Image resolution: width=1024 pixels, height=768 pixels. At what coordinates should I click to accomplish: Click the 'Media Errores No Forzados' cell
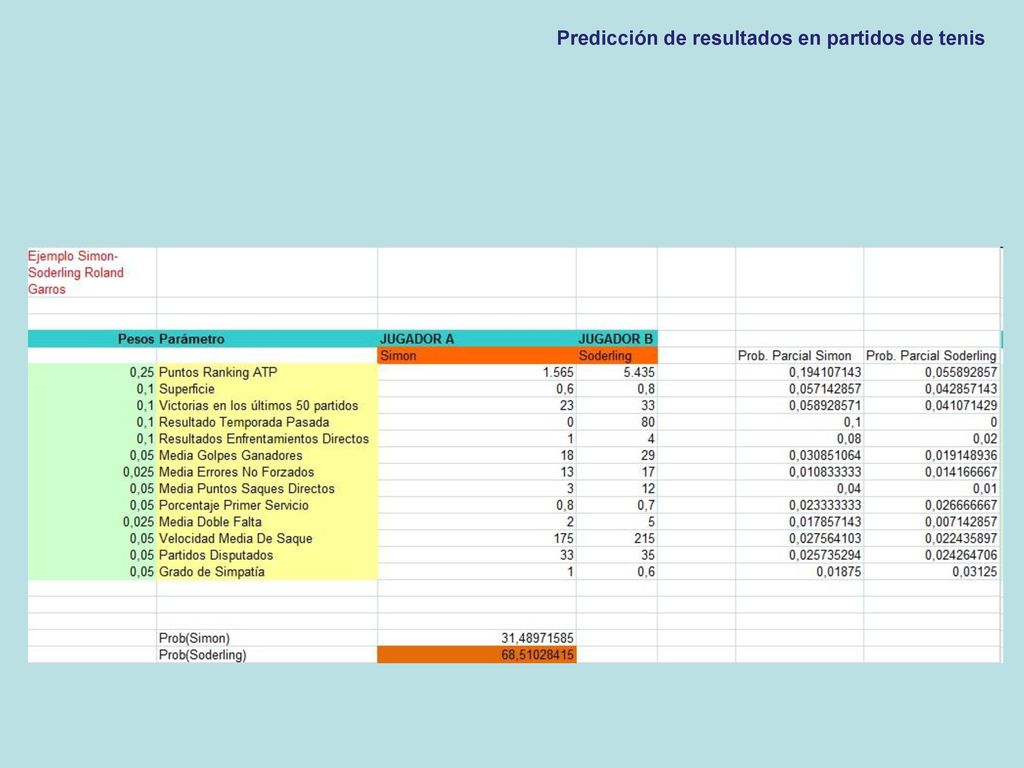[x=267, y=472]
